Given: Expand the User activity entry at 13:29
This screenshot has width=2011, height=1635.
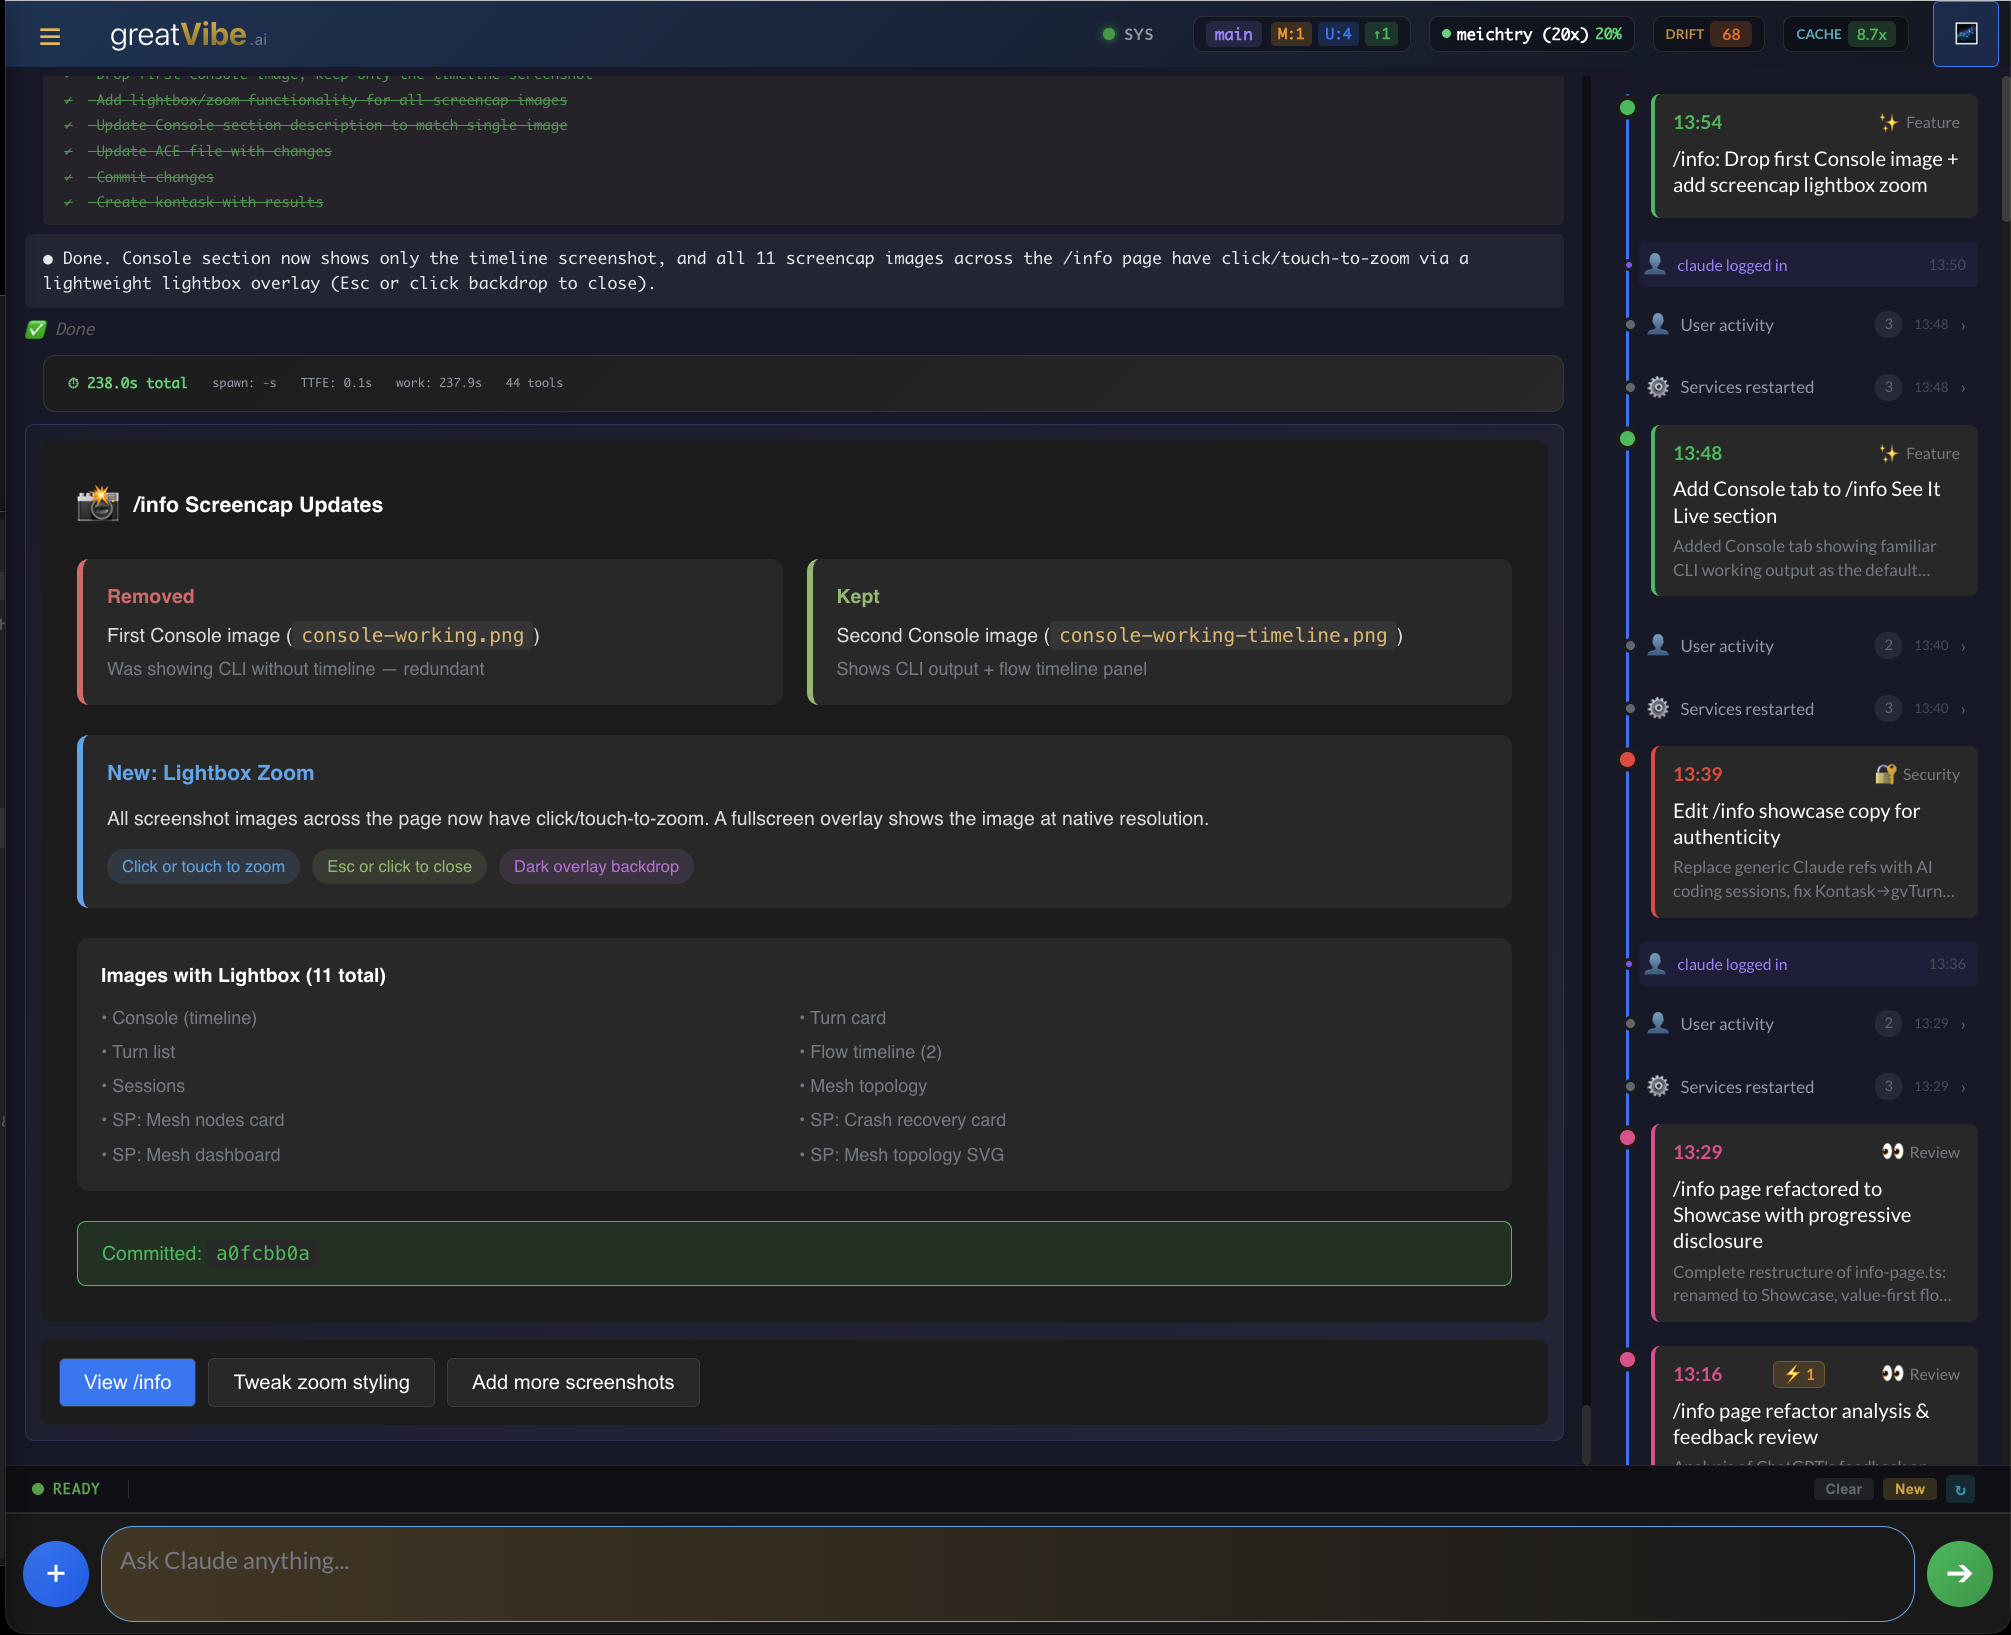Looking at the screenshot, I should pos(1800,1023).
